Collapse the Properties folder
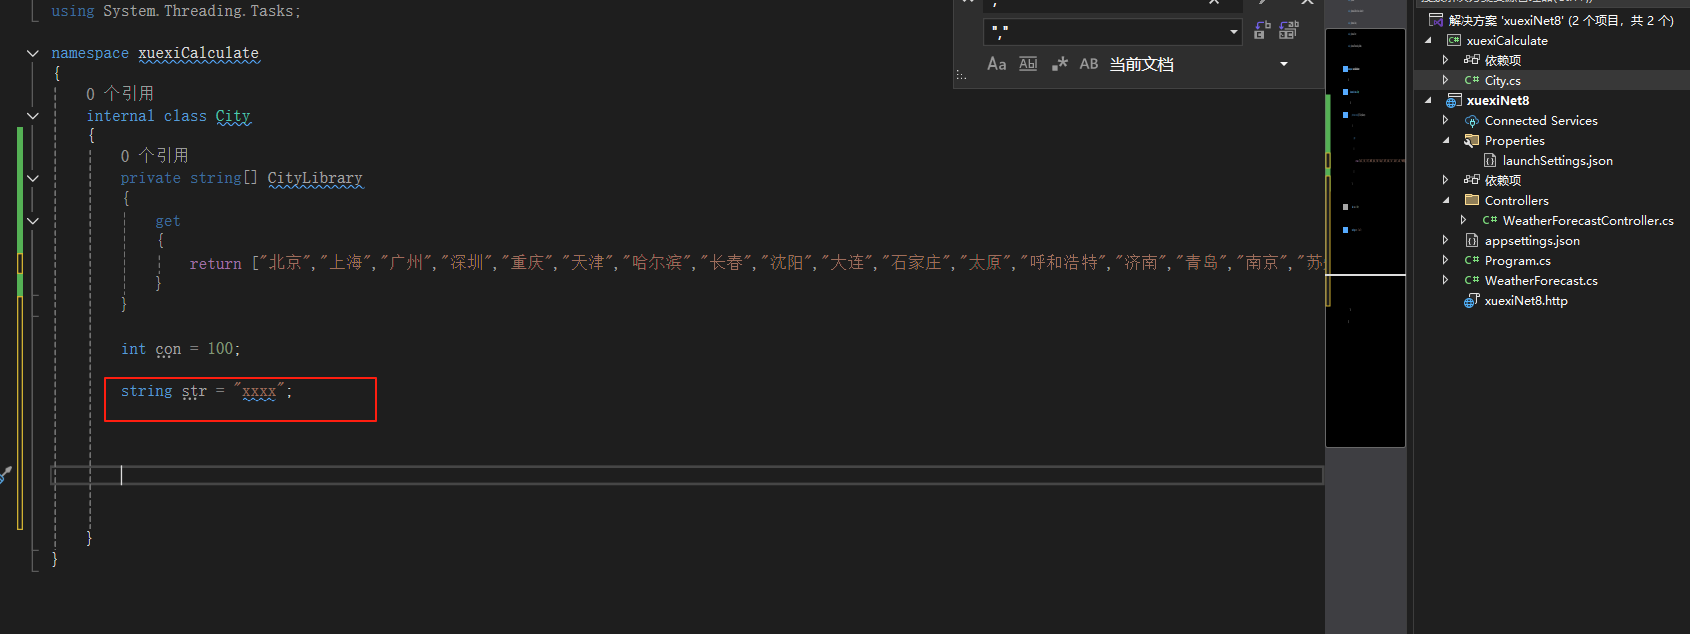This screenshot has width=1690, height=634. coord(1445,140)
